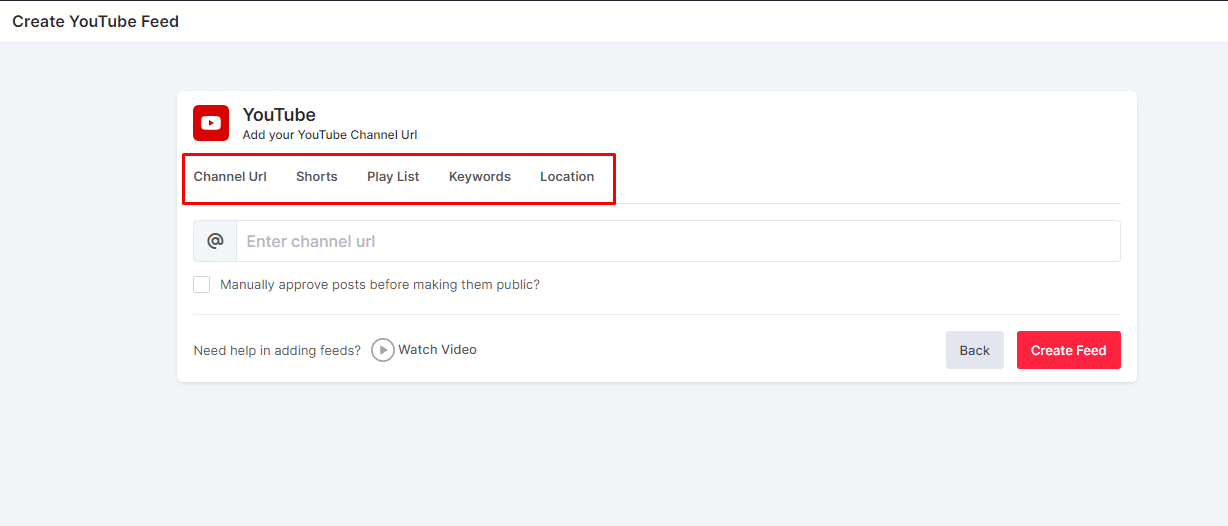This screenshot has width=1228, height=526.
Task: Click the YouTube heading text
Action: point(279,115)
